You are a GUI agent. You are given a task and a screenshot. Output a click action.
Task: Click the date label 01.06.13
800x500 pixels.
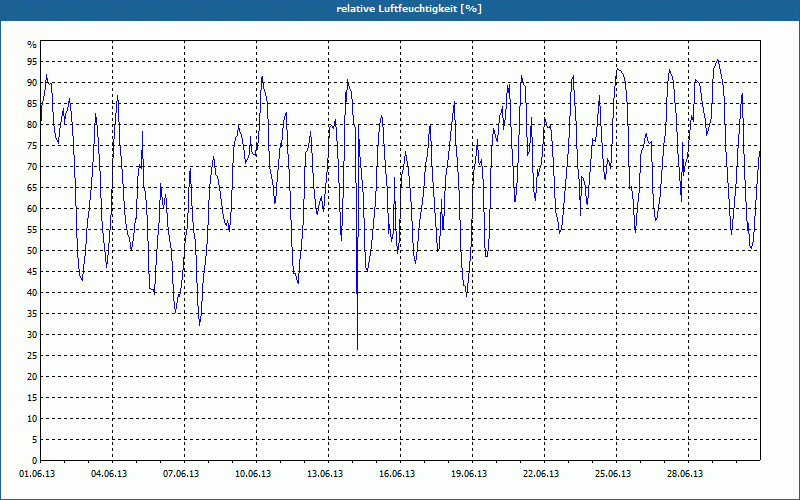(x=37, y=474)
